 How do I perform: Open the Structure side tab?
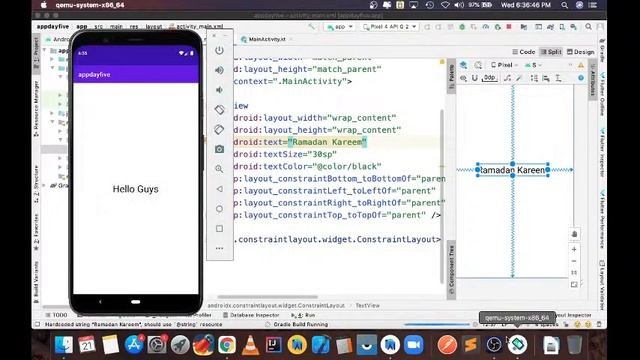tap(36, 184)
